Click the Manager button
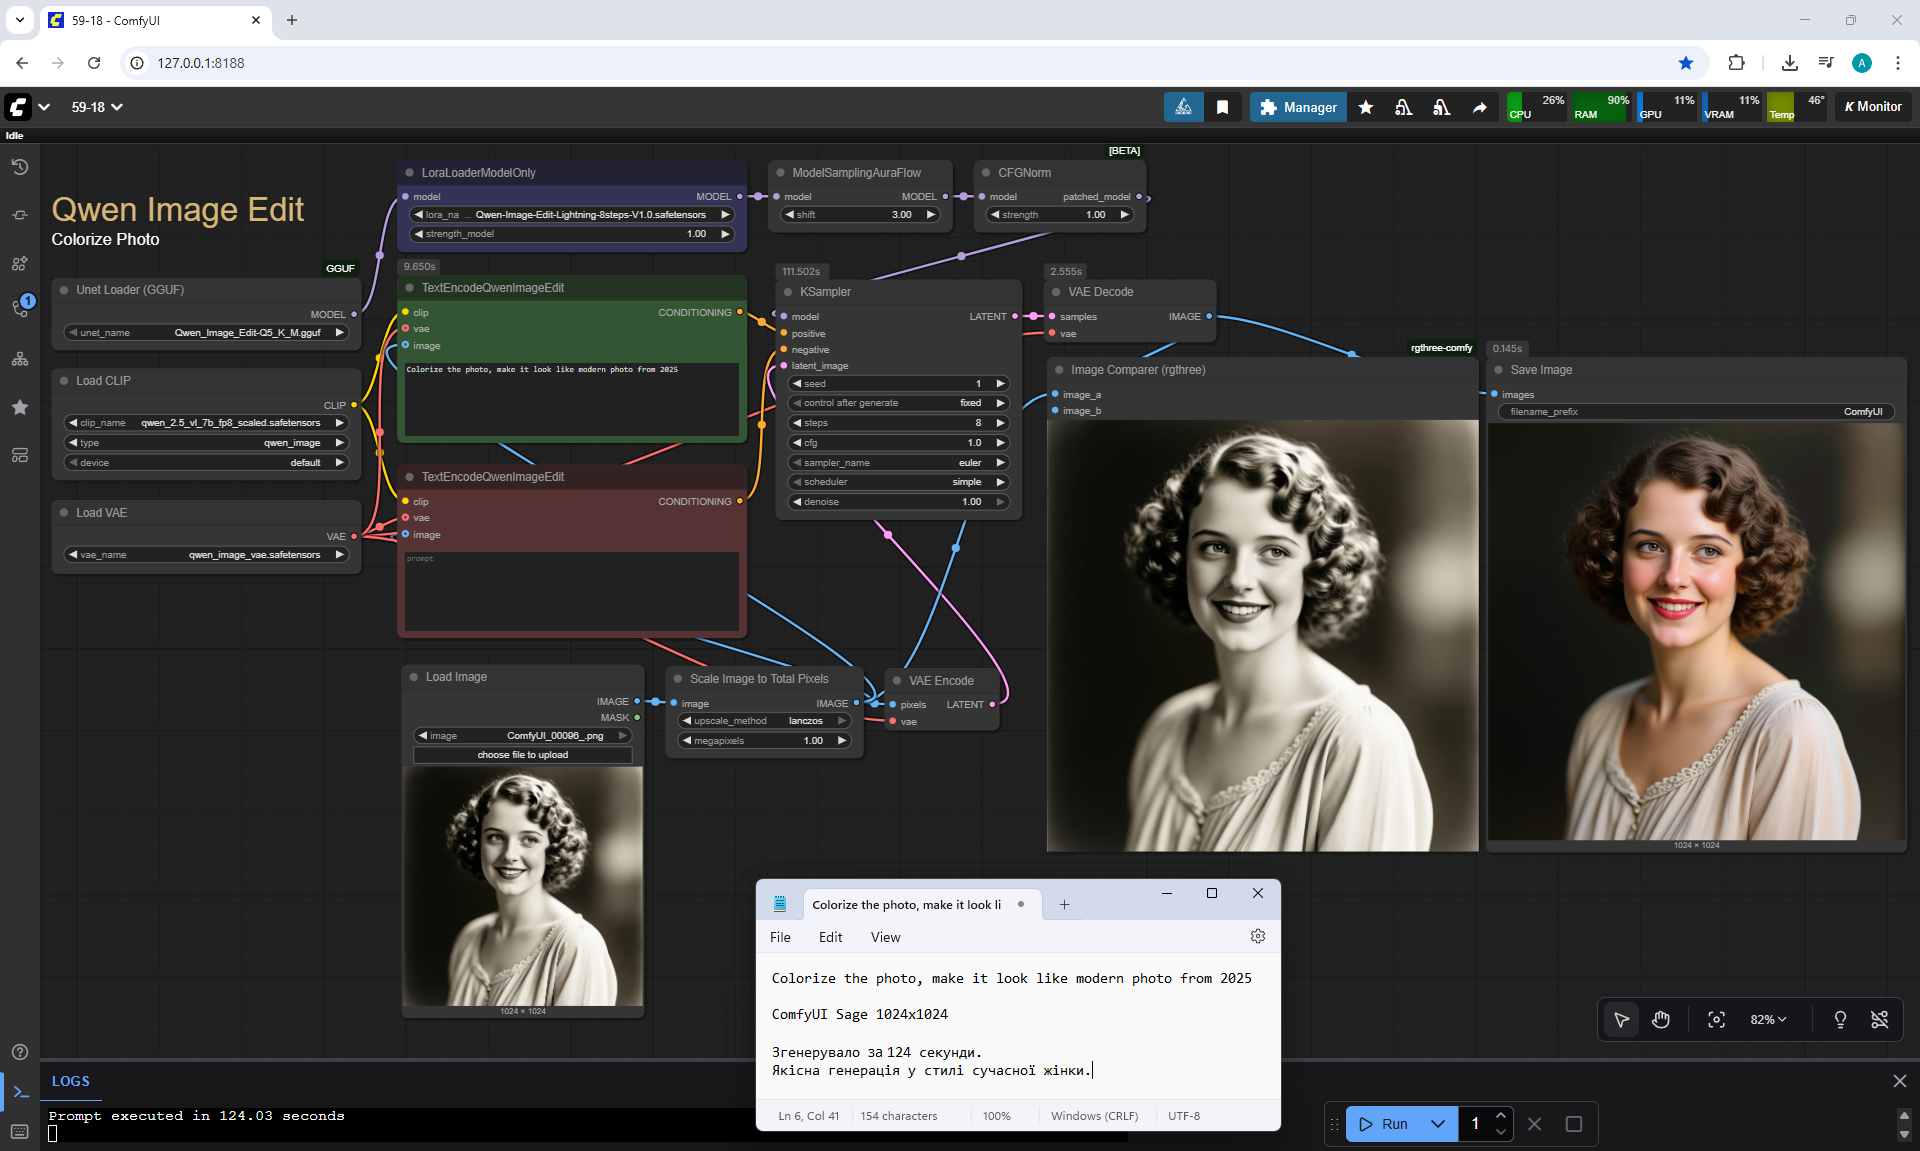Image resolution: width=1920 pixels, height=1151 pixels. (1298, 107)
